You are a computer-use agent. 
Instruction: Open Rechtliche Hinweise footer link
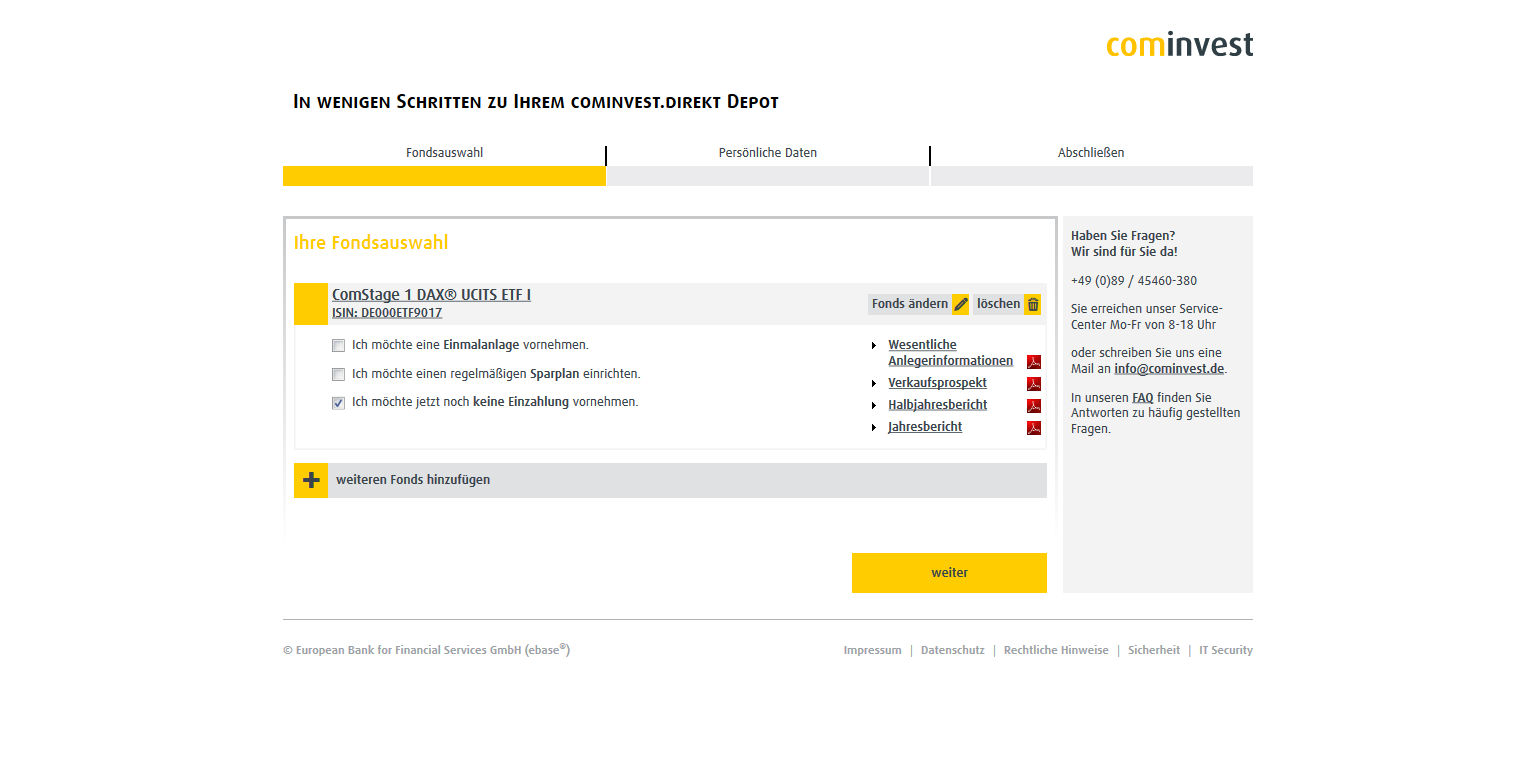pos(1056,651)
